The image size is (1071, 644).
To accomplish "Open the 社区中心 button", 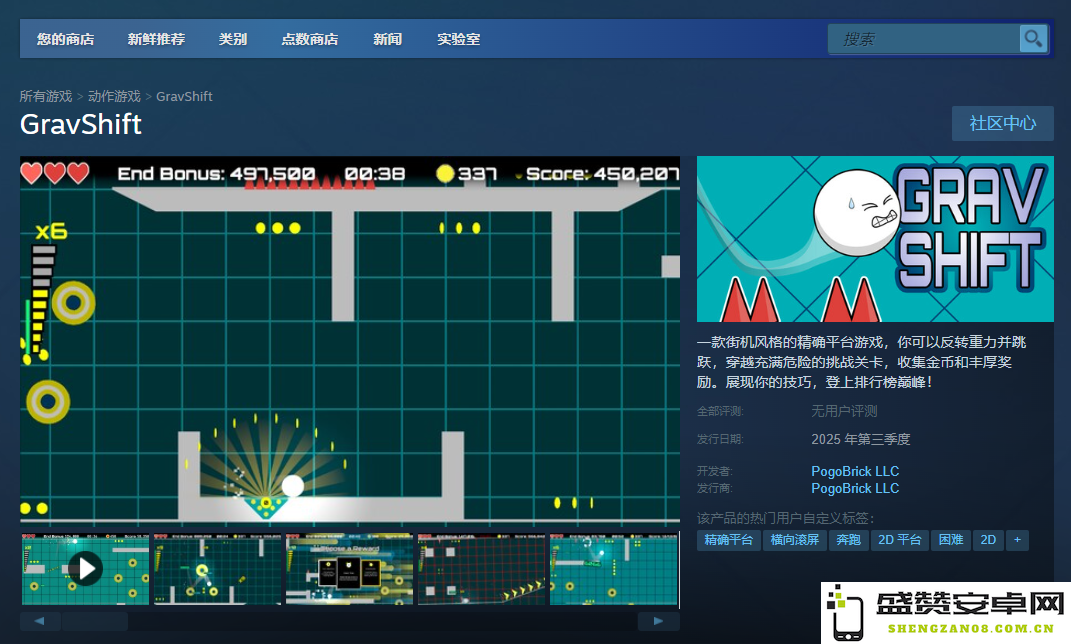I will pos(1003,124).
